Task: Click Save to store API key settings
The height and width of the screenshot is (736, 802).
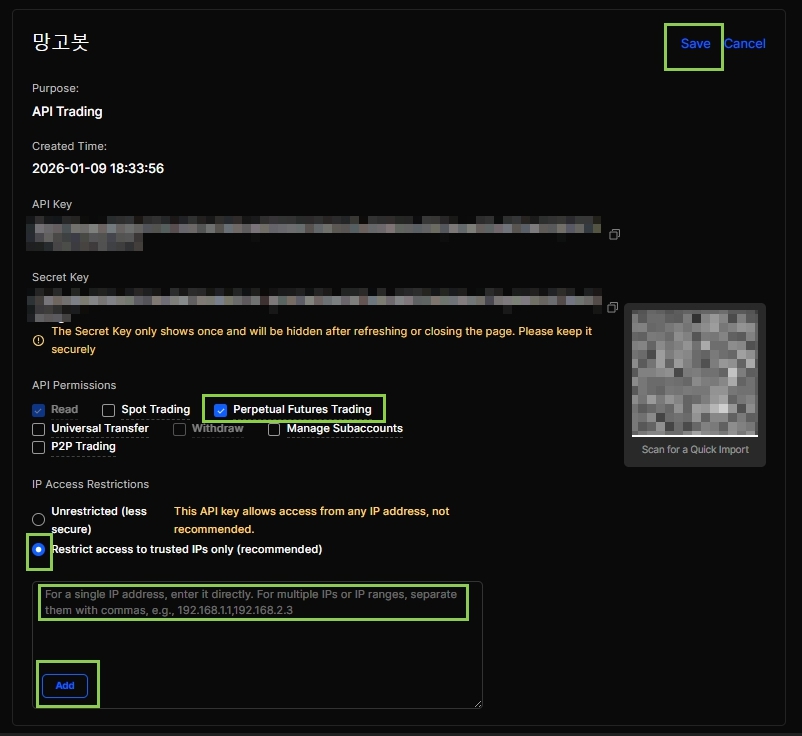Action: coord(695,44)
